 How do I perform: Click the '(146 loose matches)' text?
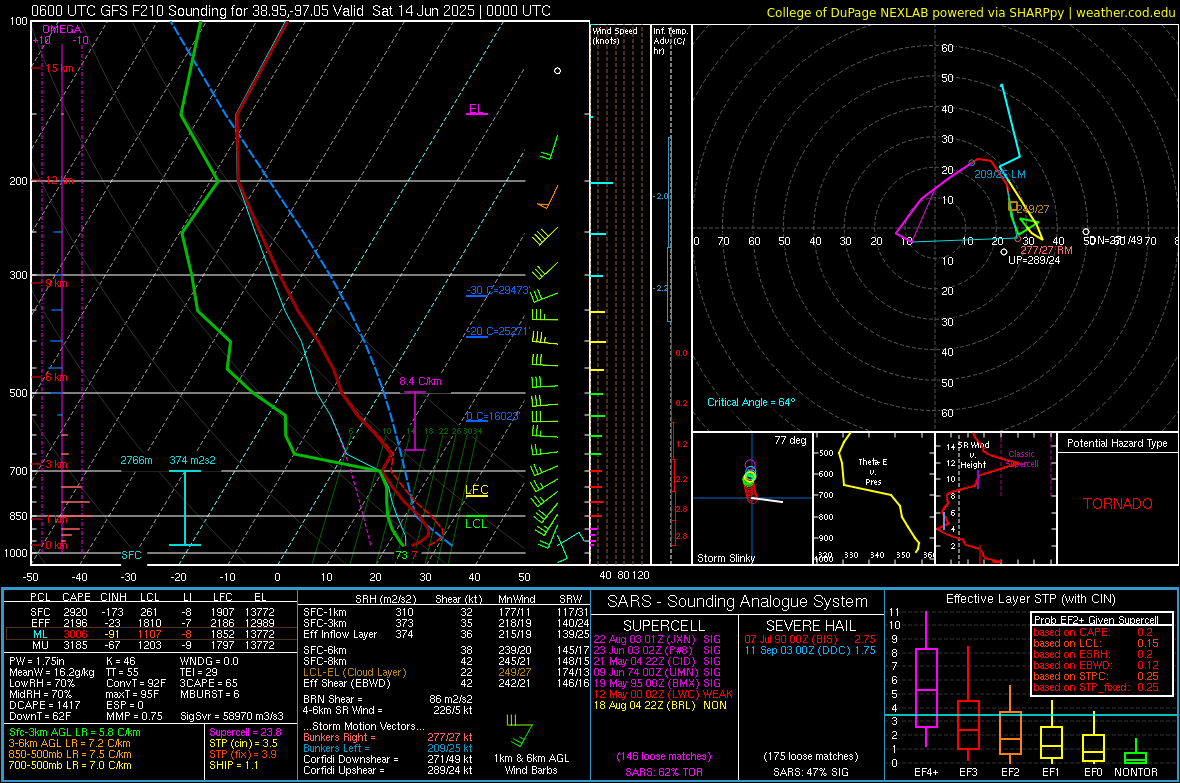pos(663,757)
